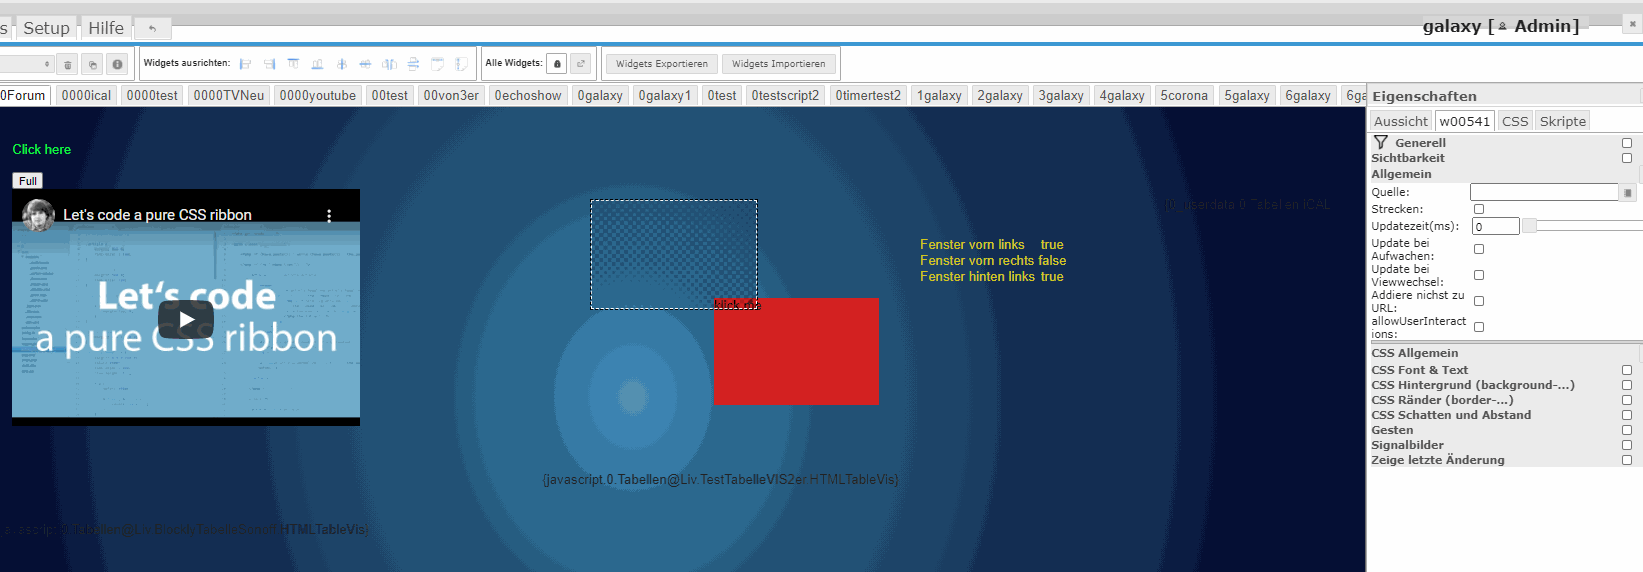Open the 0000ical view tab
Image resolution: width=1643 pixels, height=572 pixels.
86,95
